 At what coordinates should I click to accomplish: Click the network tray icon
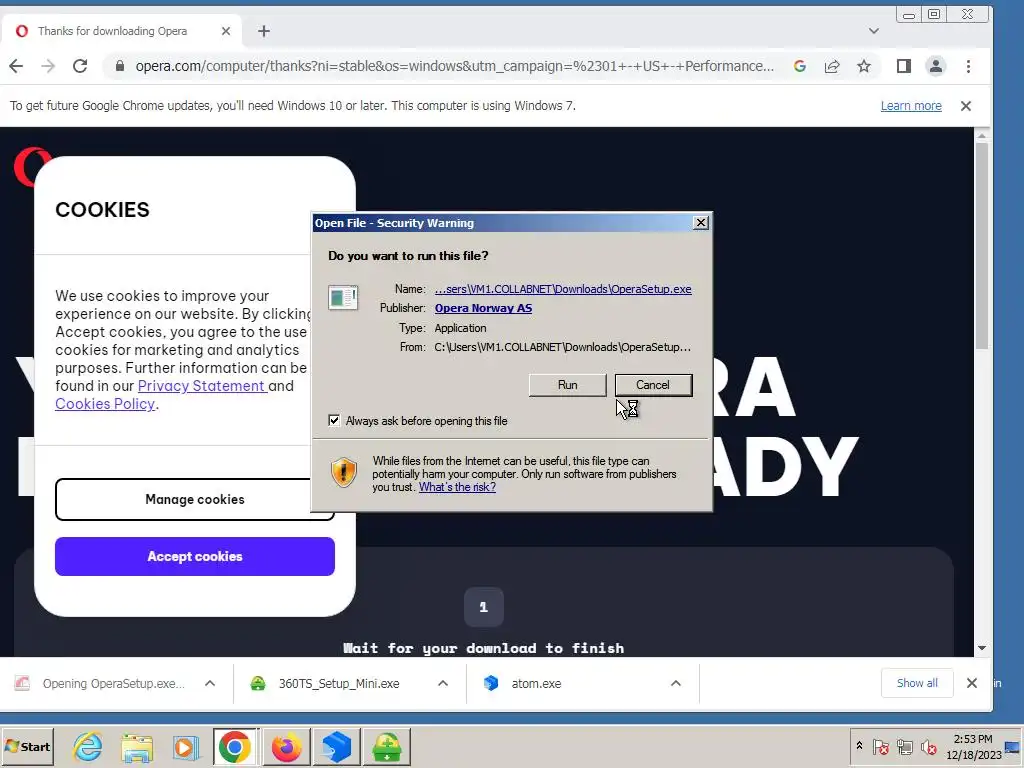[904, 746]
